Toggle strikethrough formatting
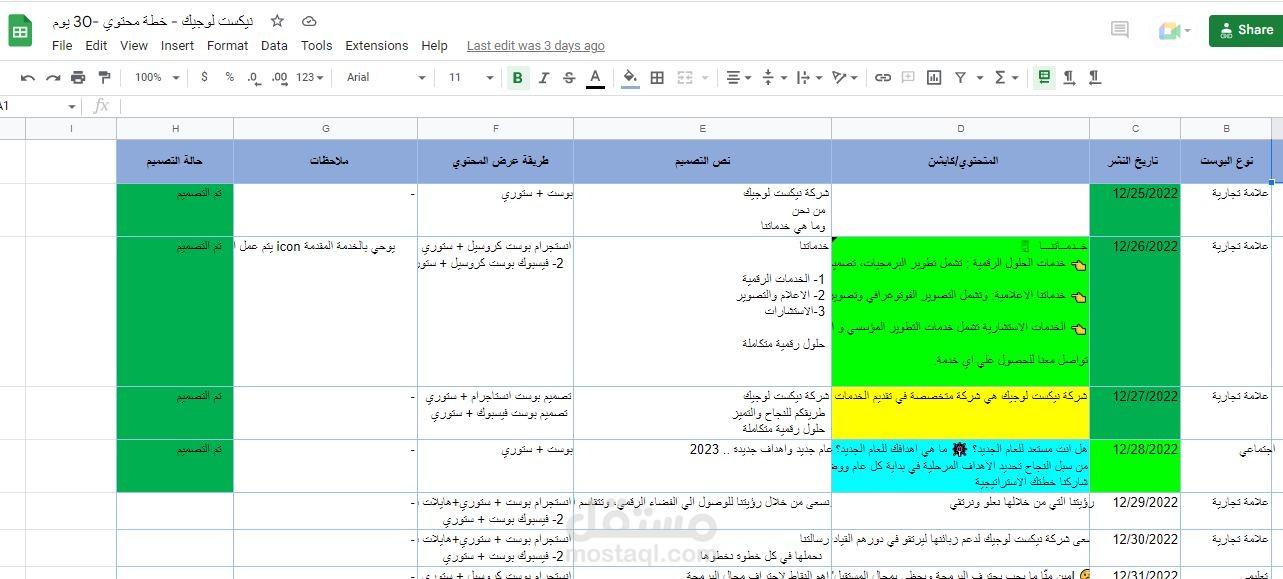The height and width of the screenshot is (579, 1283). click(x=569, y=77)
